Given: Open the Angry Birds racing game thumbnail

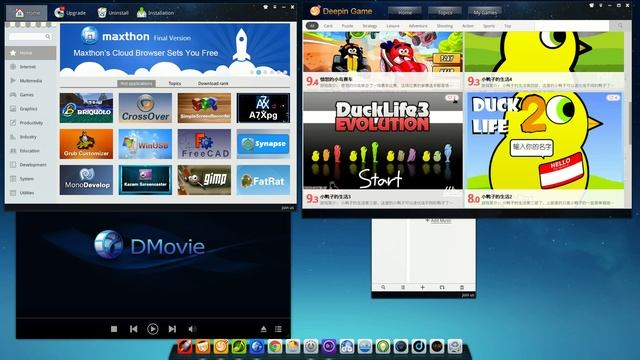Looking at the screenshot, I should (x=383, y=52).
